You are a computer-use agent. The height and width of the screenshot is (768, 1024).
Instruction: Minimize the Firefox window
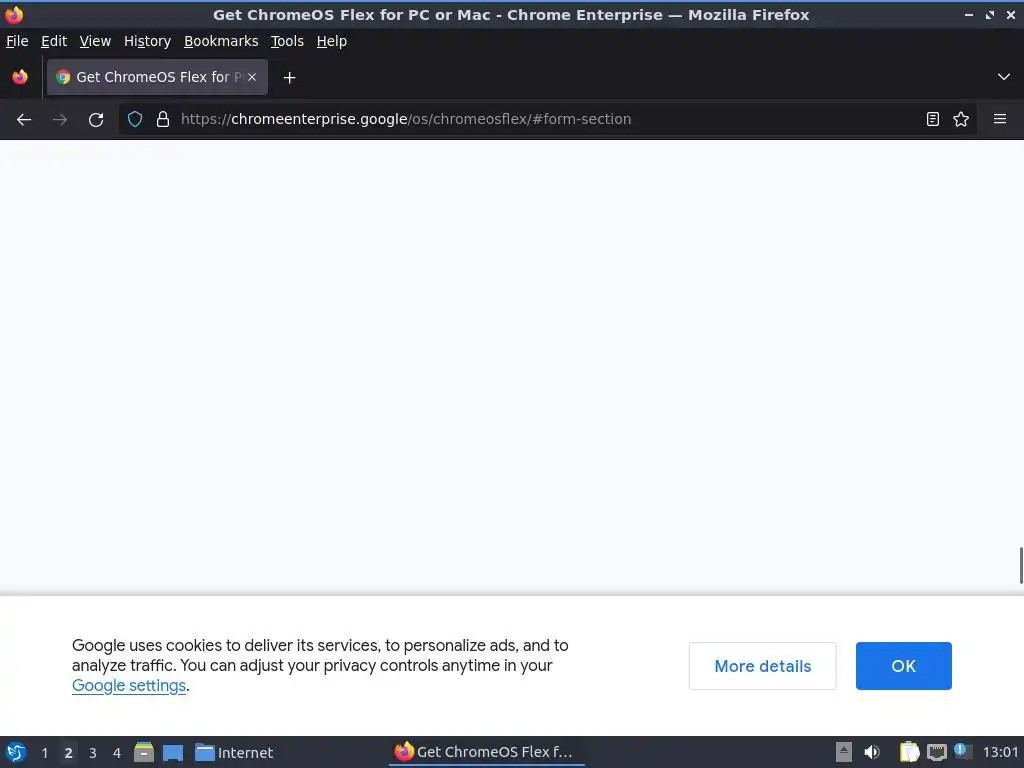(x=969, y=14)
